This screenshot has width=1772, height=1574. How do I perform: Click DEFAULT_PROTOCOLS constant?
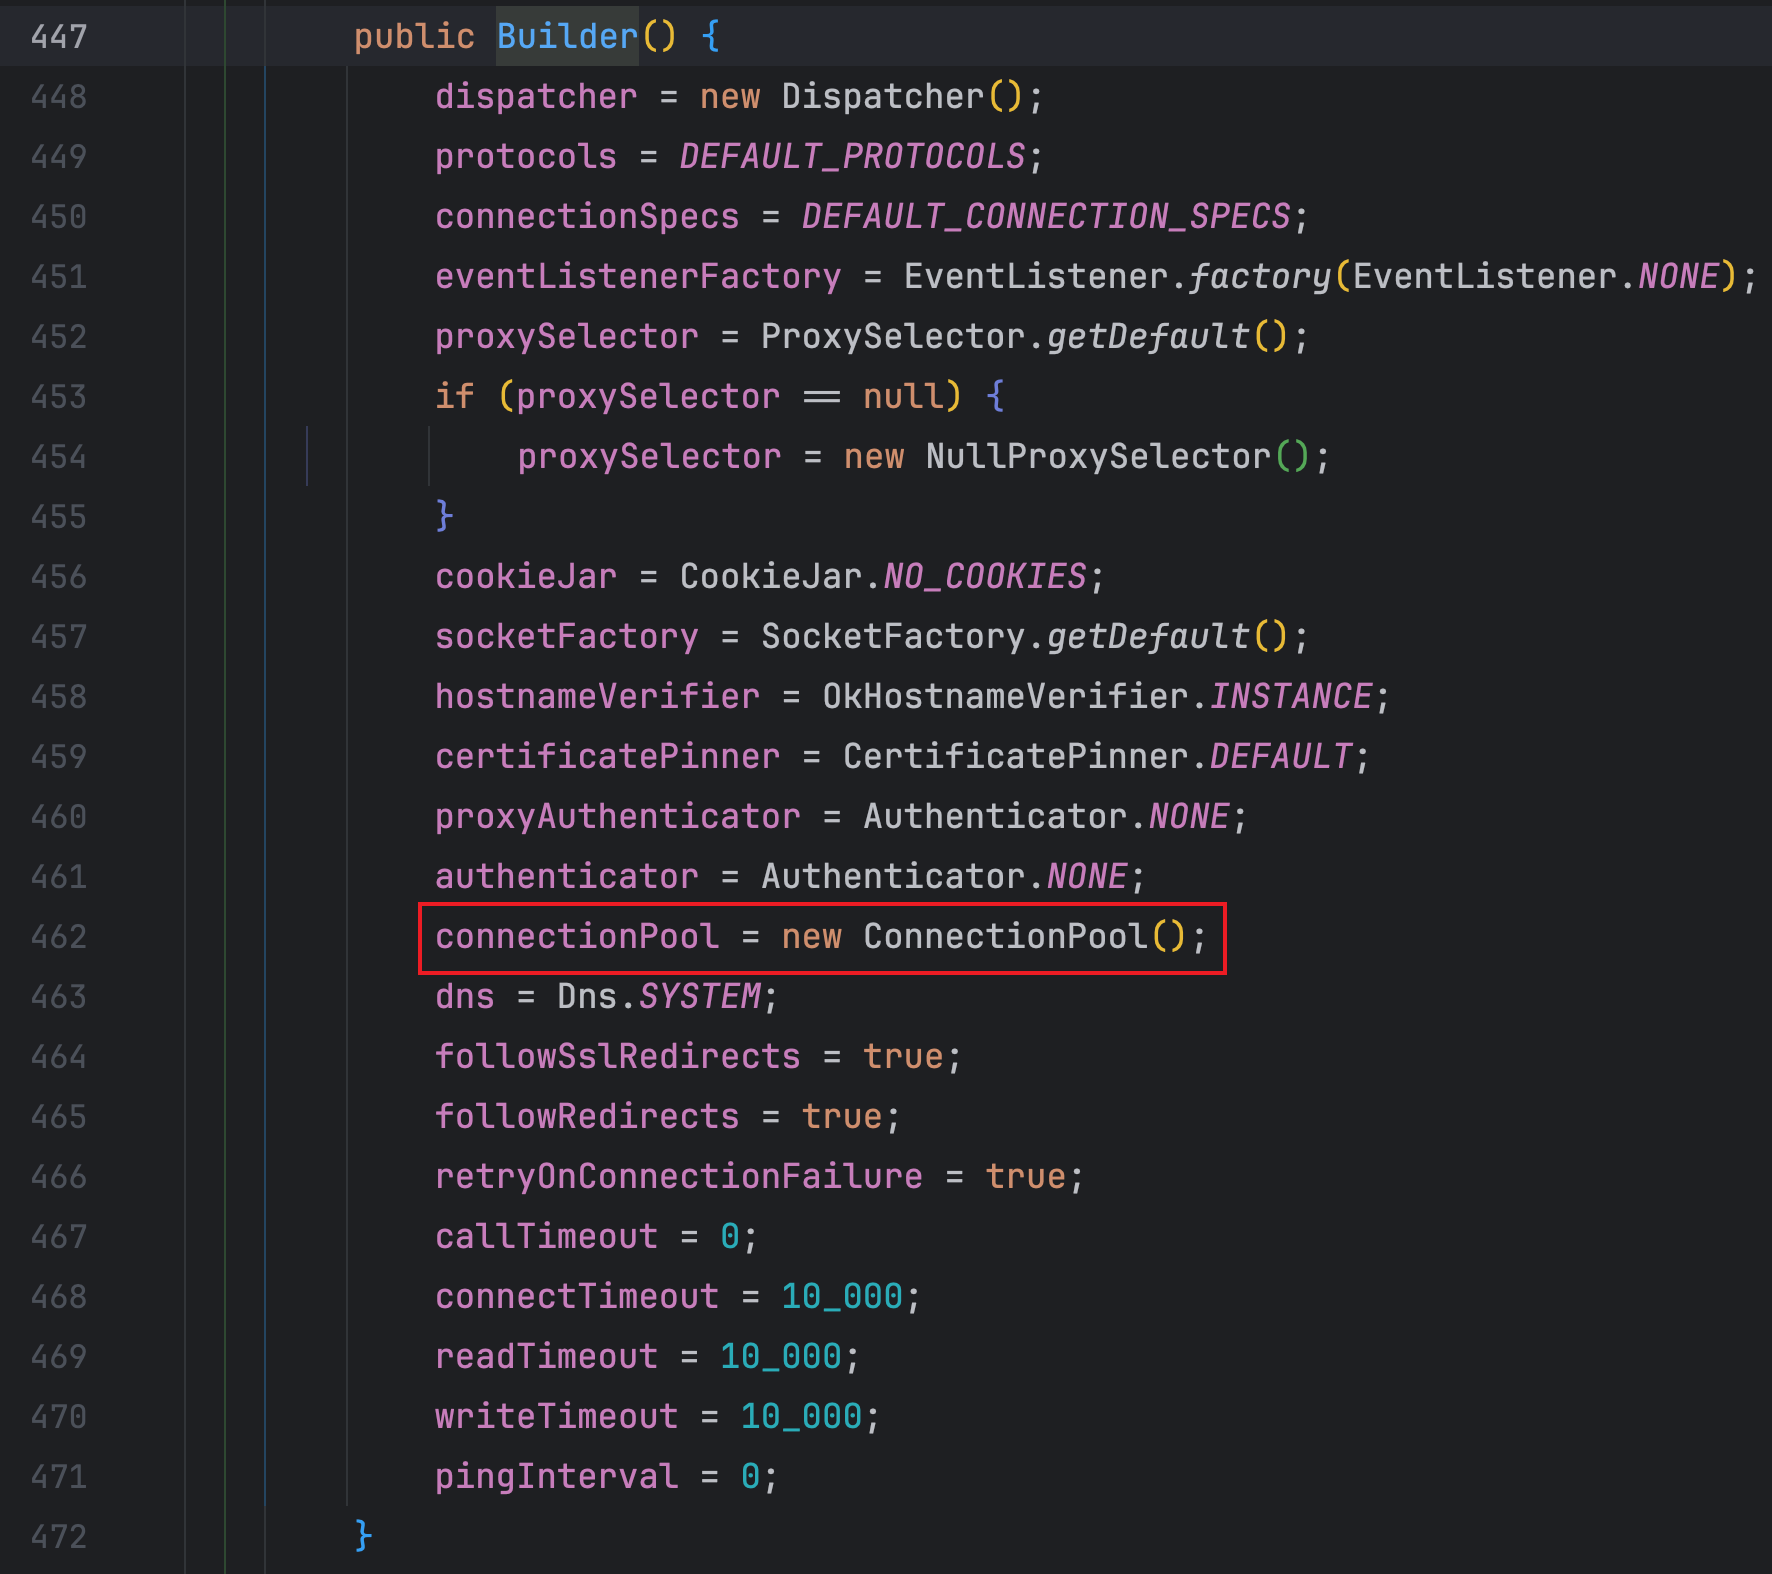pyautogui.click(x=853, y=157)
